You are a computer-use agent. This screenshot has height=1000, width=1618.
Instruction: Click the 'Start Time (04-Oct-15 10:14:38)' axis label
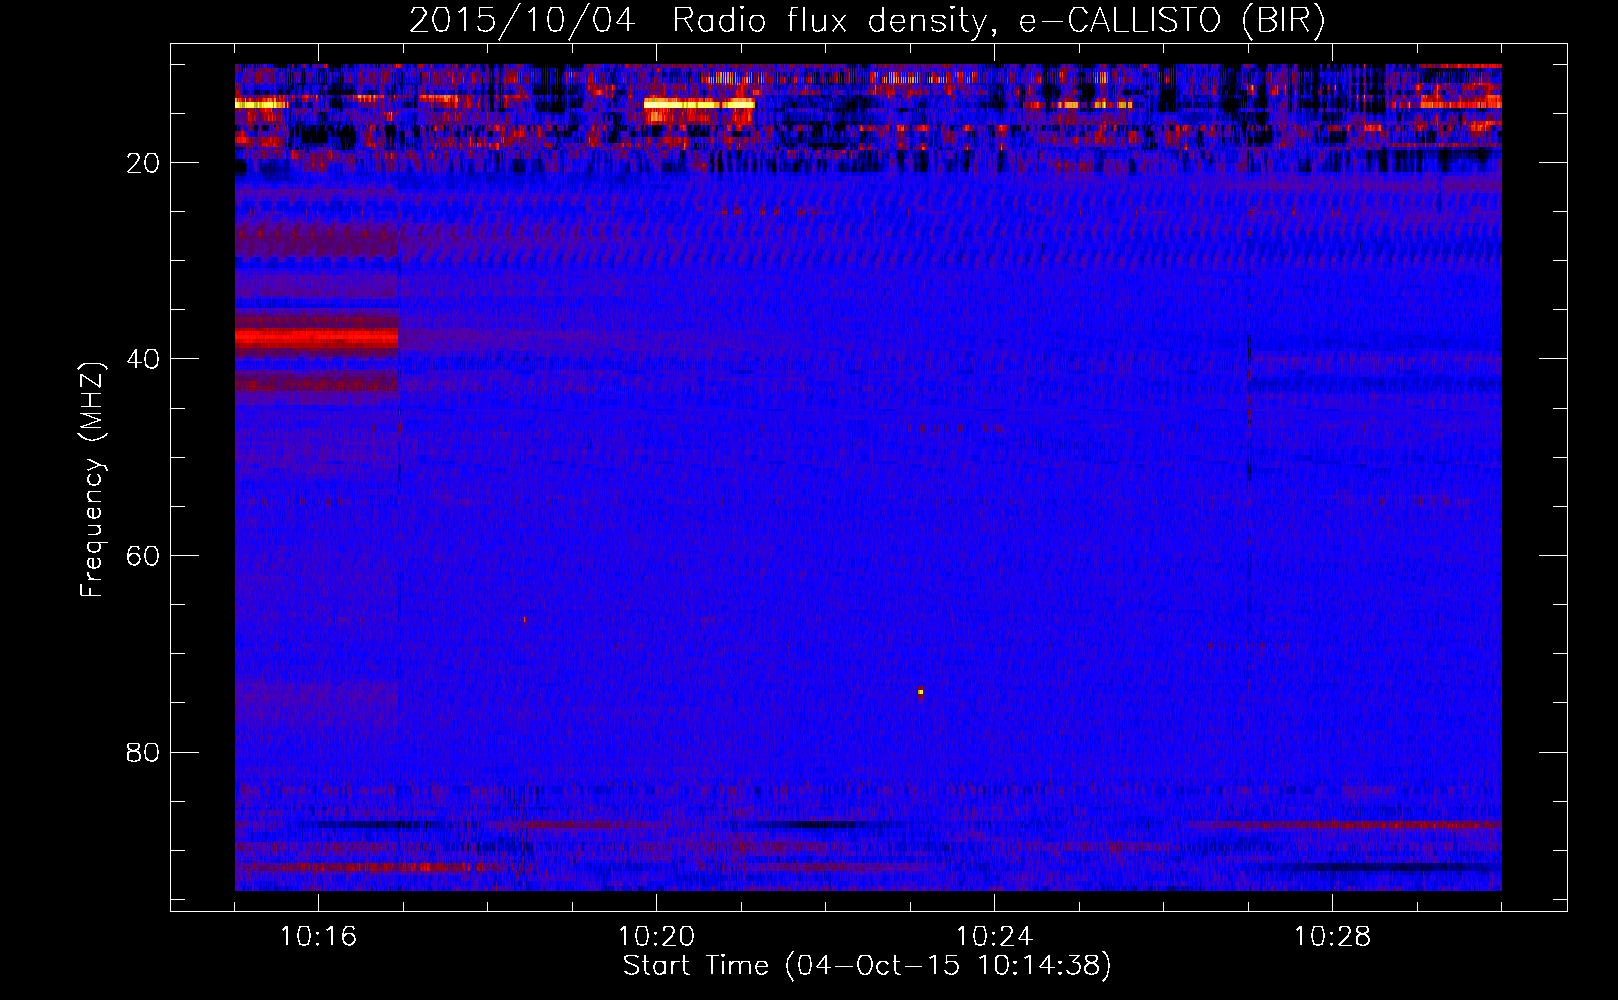pyautogui.click(x=867, y=966)
